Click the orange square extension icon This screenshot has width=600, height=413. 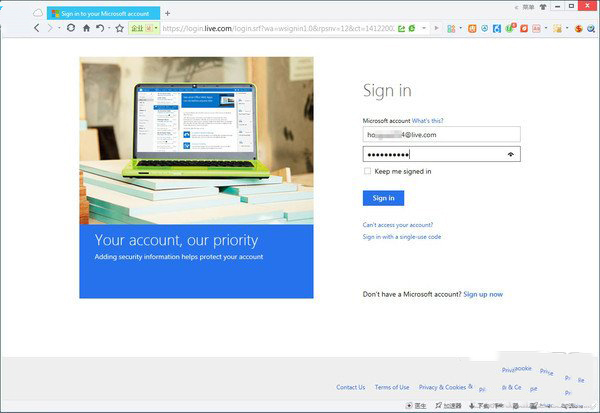point(472,28)
